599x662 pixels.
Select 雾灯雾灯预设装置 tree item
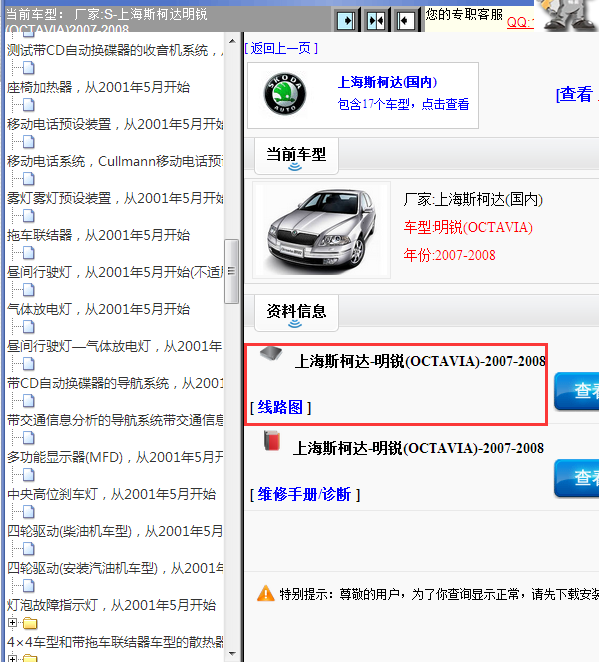[x=115, y=198]
